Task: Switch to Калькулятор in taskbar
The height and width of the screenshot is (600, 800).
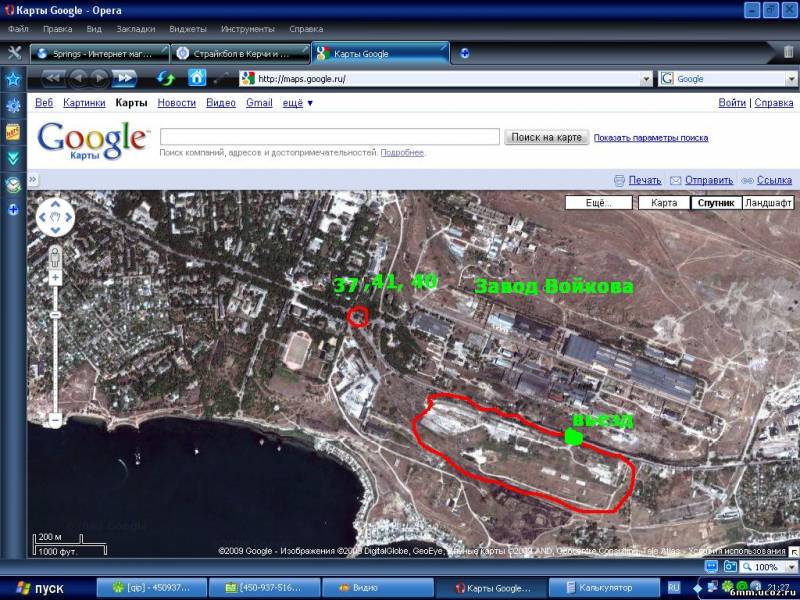Action: point(604,588)
